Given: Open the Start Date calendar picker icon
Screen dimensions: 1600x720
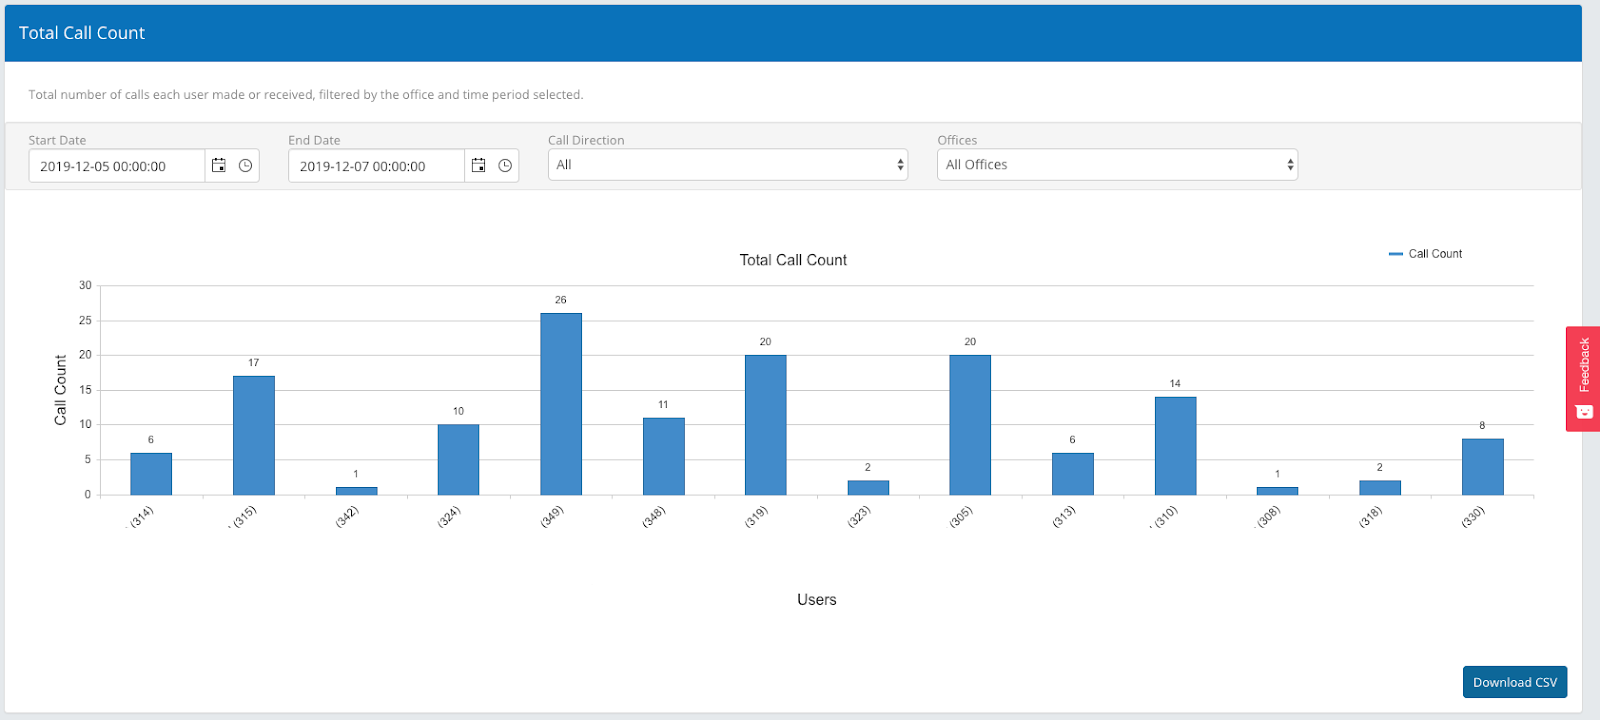Looking at the screenshot, I should pos(219,166).
